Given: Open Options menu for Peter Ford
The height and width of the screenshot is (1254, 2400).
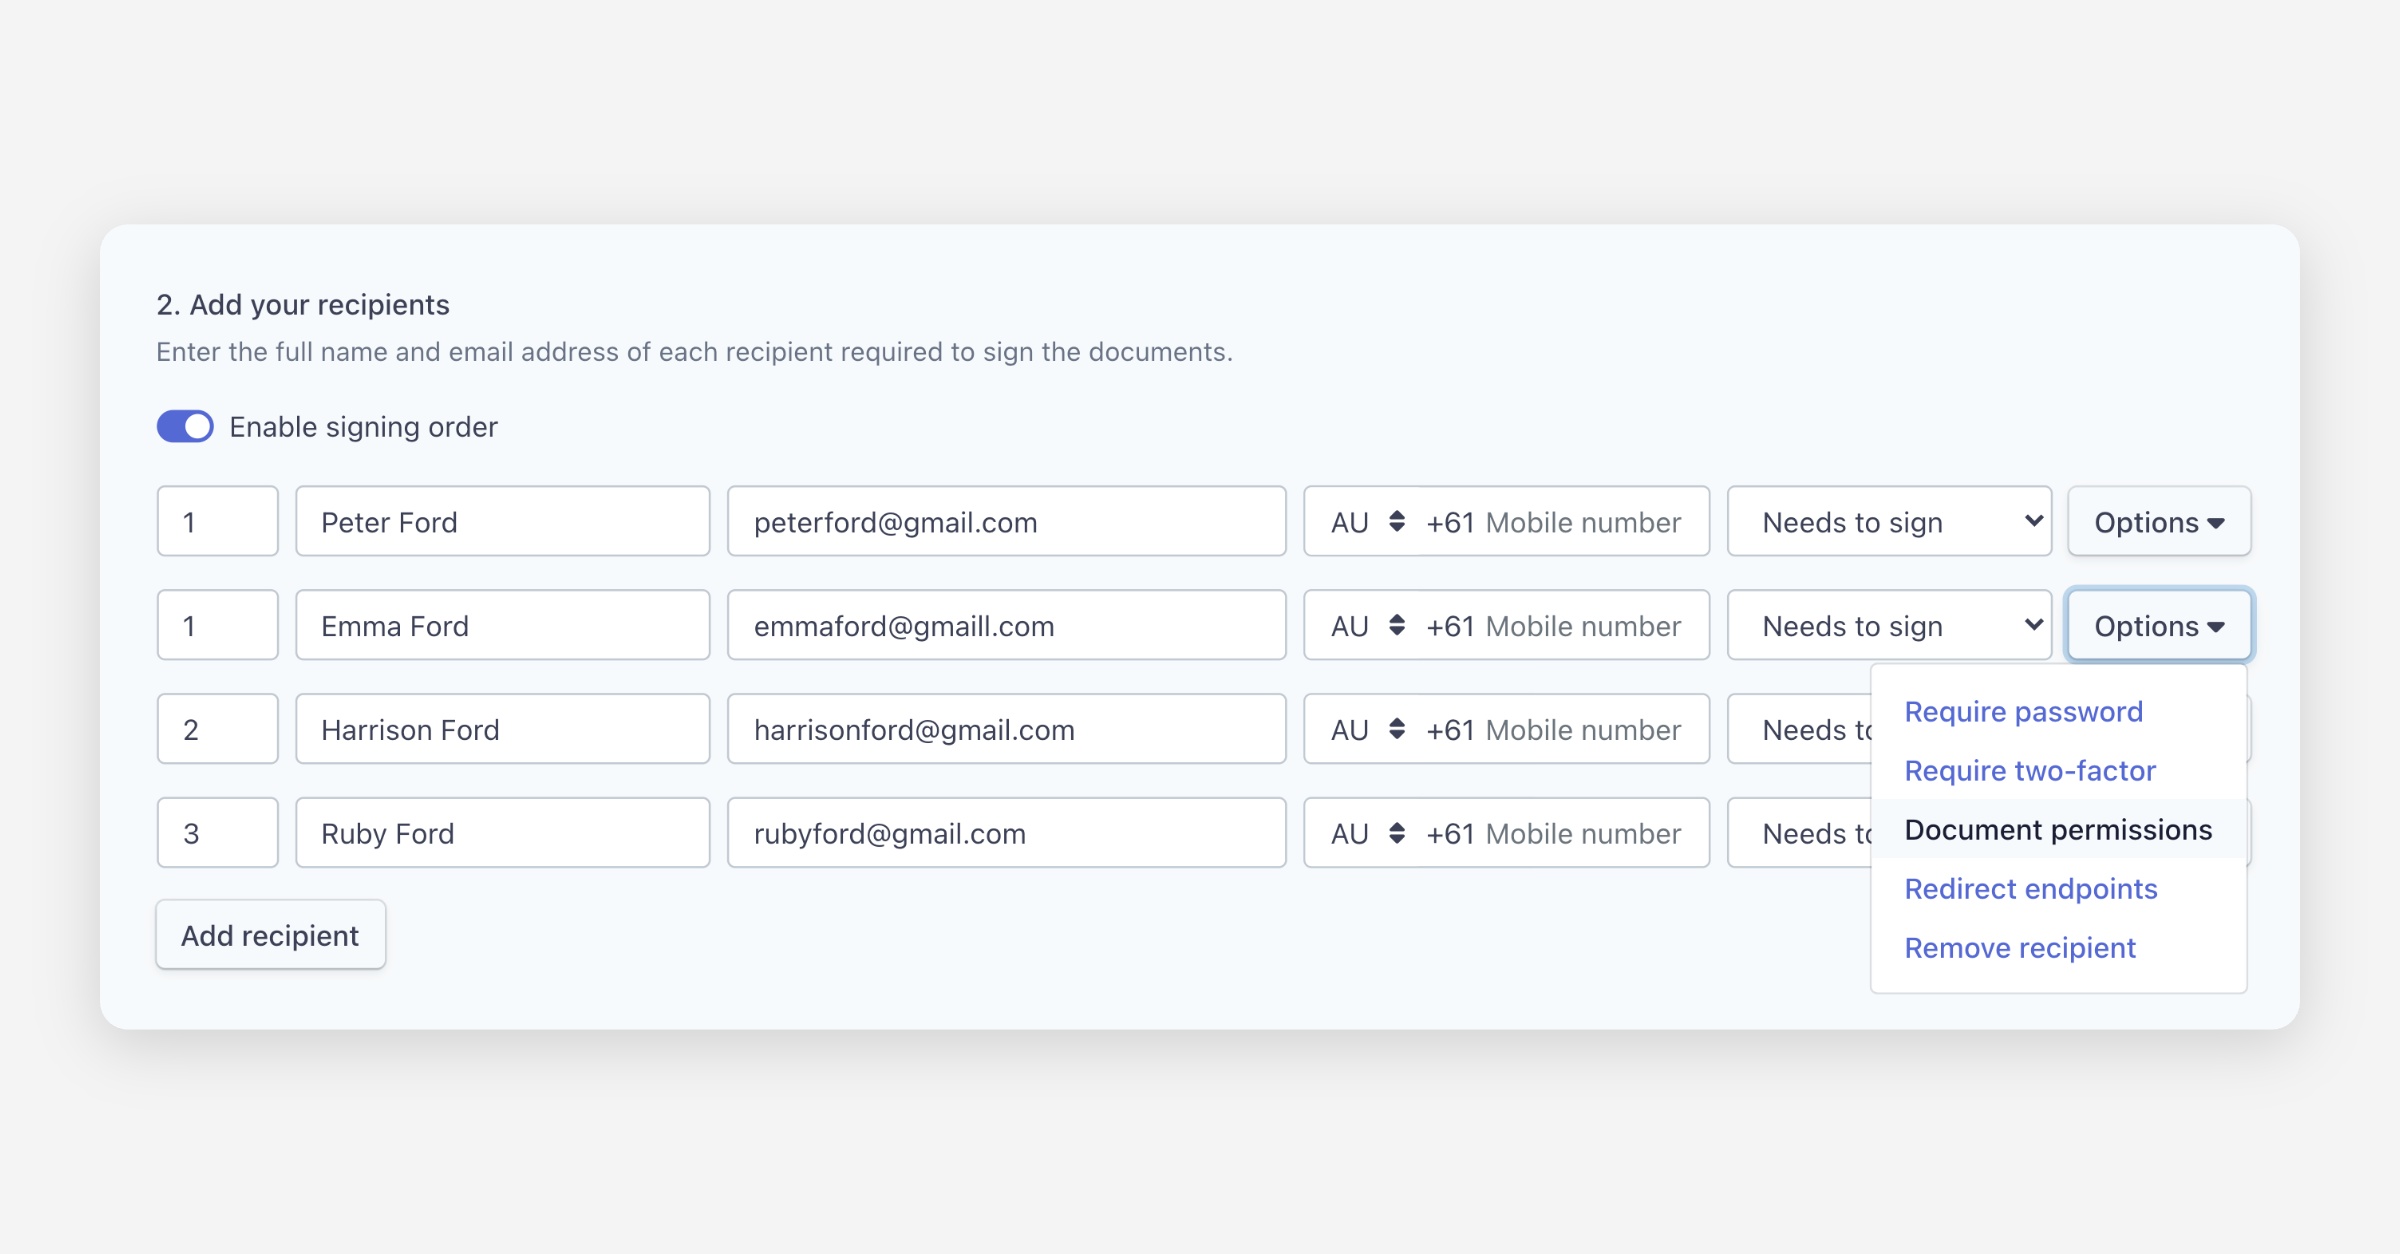Looking at the screenshot, I should pos(2158,522).
